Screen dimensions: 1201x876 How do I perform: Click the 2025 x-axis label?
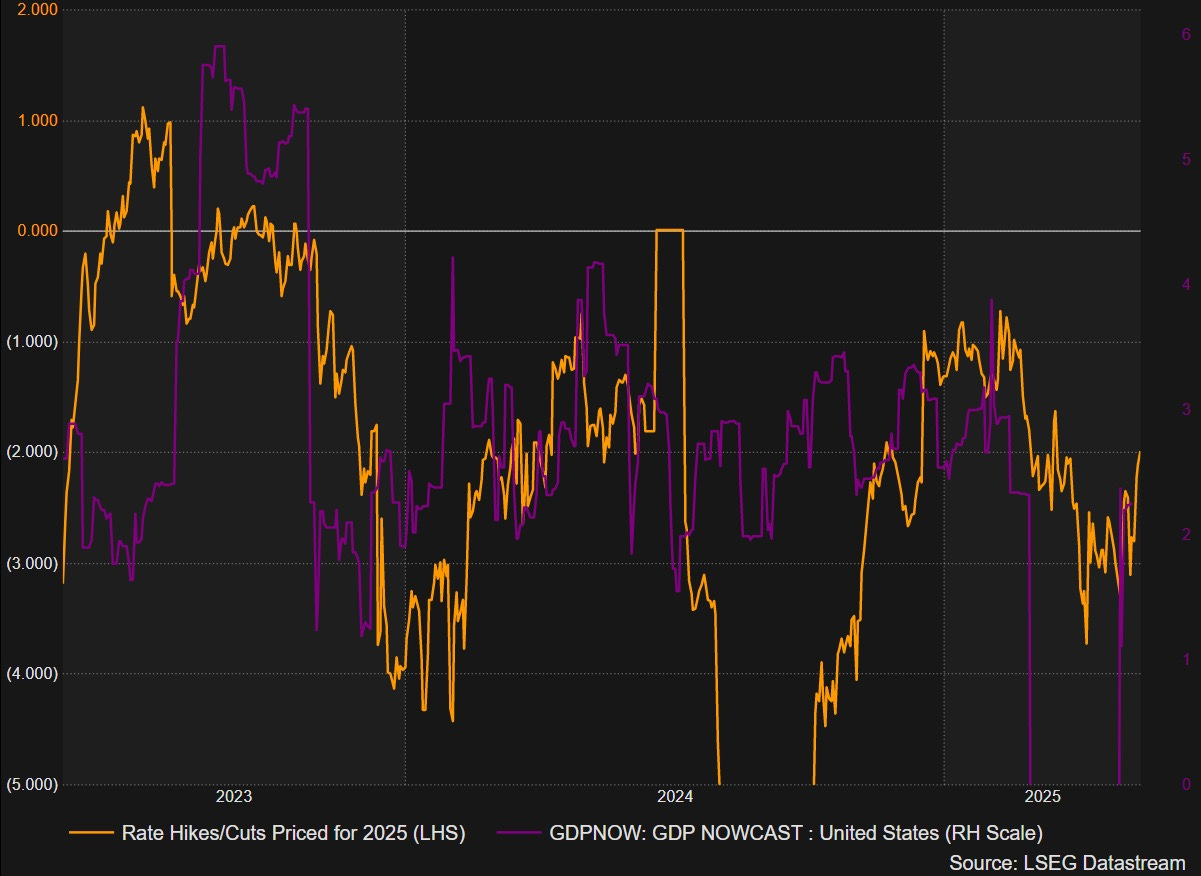click(x=1043, y=797)
